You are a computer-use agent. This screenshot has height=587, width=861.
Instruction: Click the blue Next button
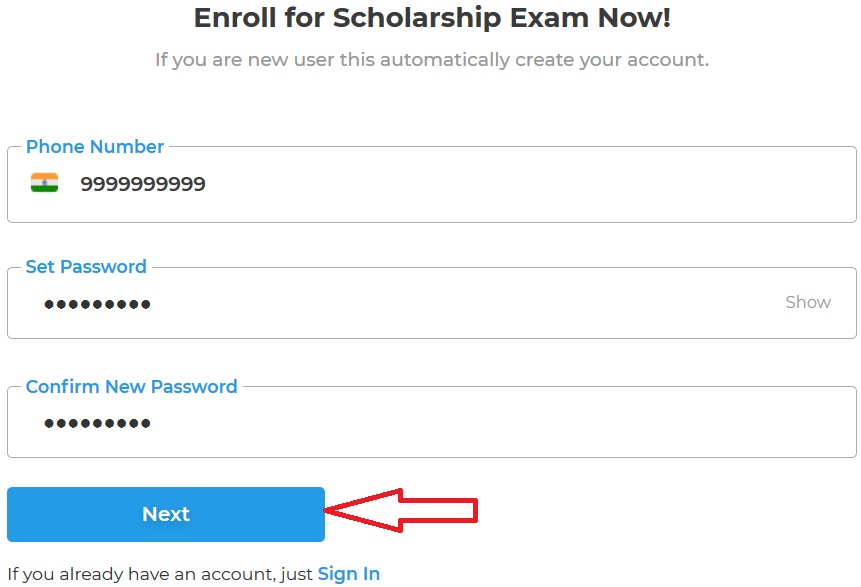166,514
